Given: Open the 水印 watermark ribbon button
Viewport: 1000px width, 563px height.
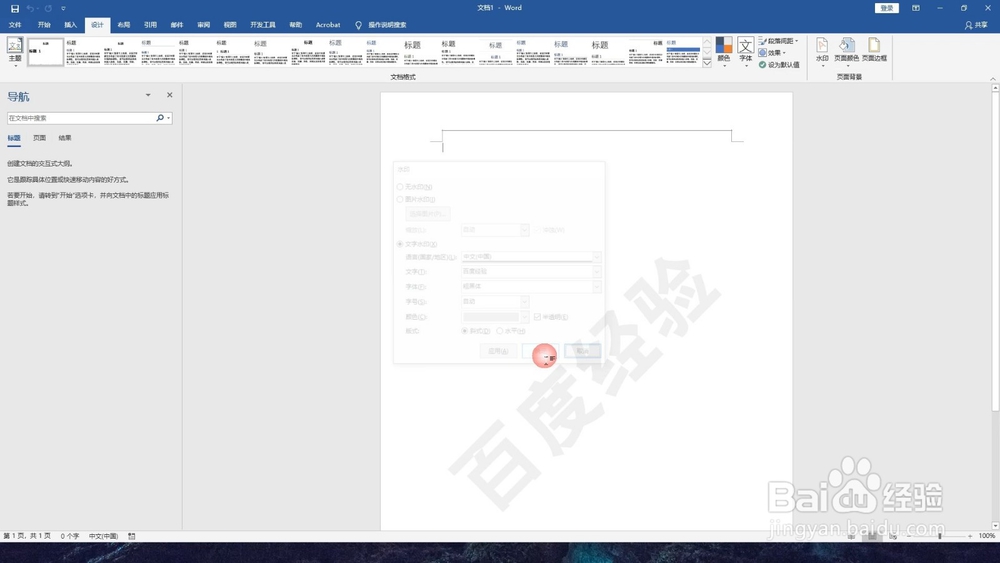Looking at the screenshot, I should click(822, 51).
